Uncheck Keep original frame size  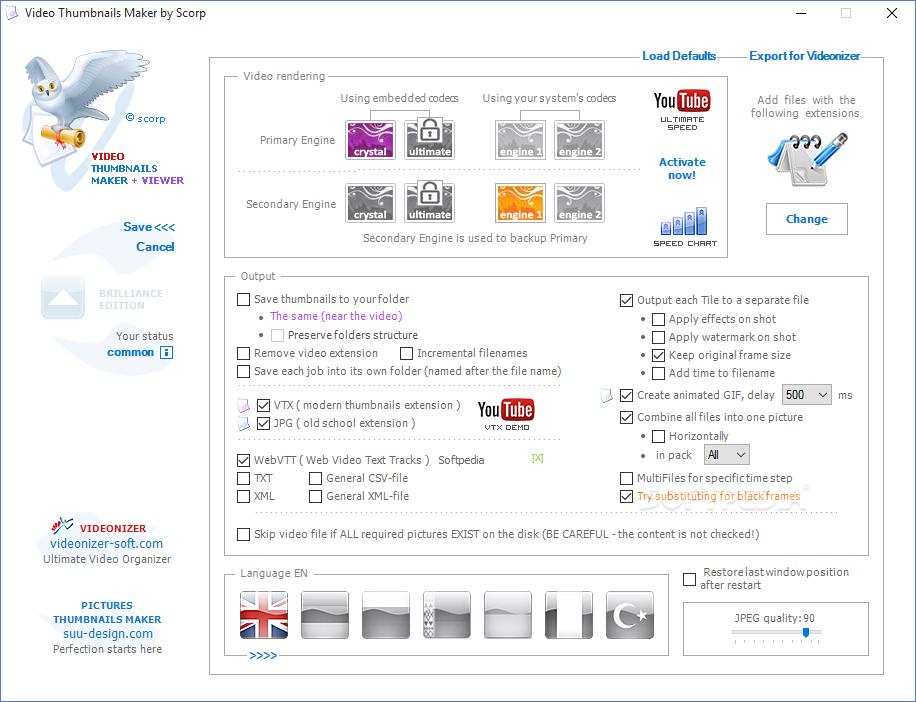658,355
